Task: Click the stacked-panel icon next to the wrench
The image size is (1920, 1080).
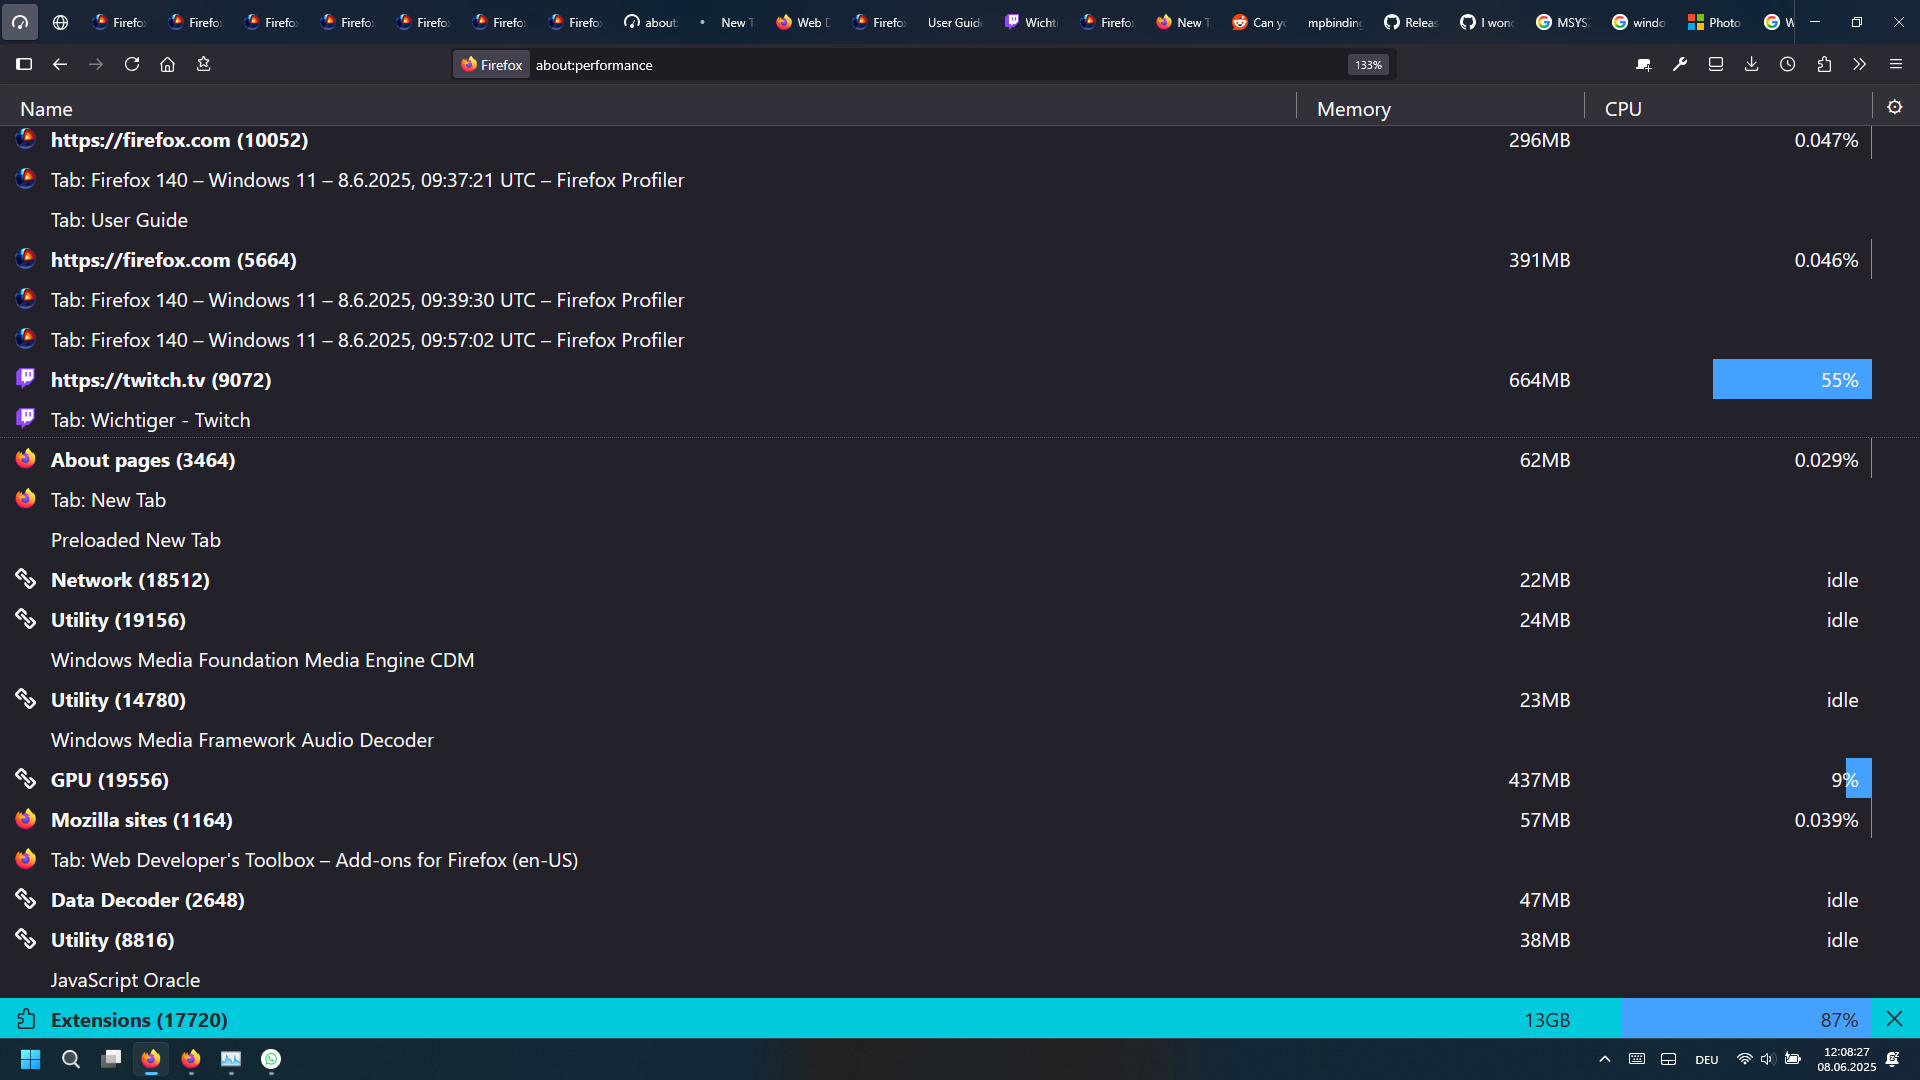Action: tap(1716, 64)
